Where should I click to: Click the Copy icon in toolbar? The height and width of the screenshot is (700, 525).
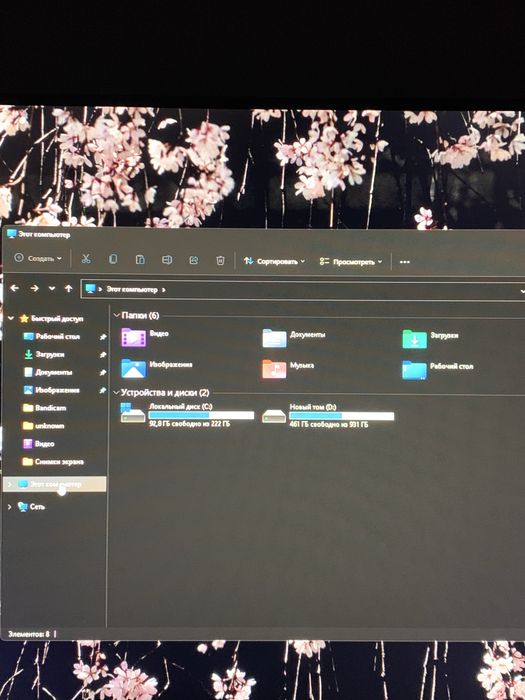pyautogui.click(x=113, y=259)
